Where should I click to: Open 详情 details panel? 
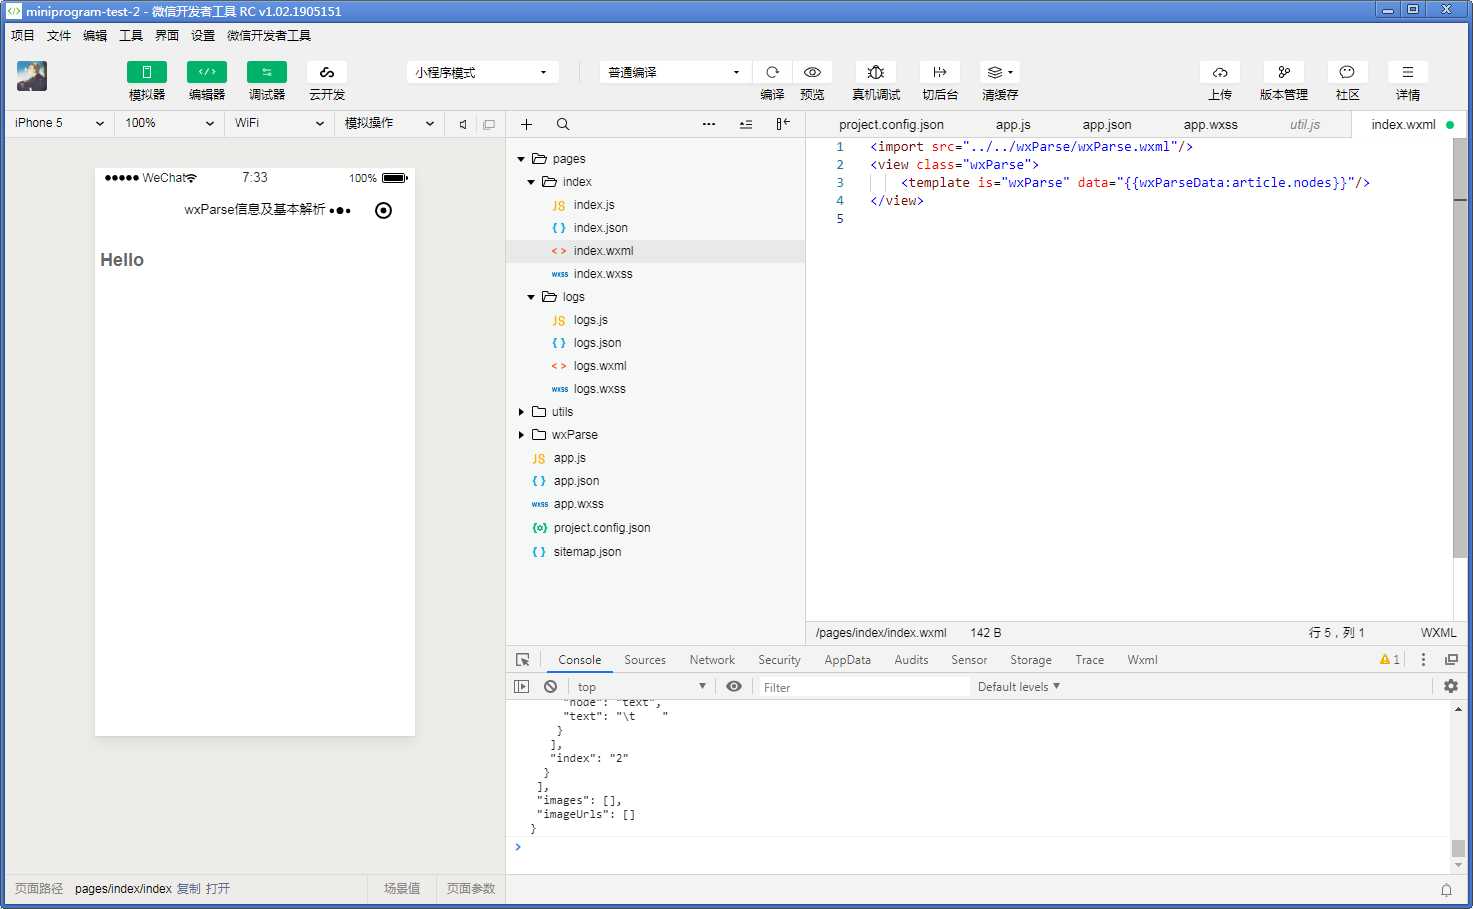1408,72
